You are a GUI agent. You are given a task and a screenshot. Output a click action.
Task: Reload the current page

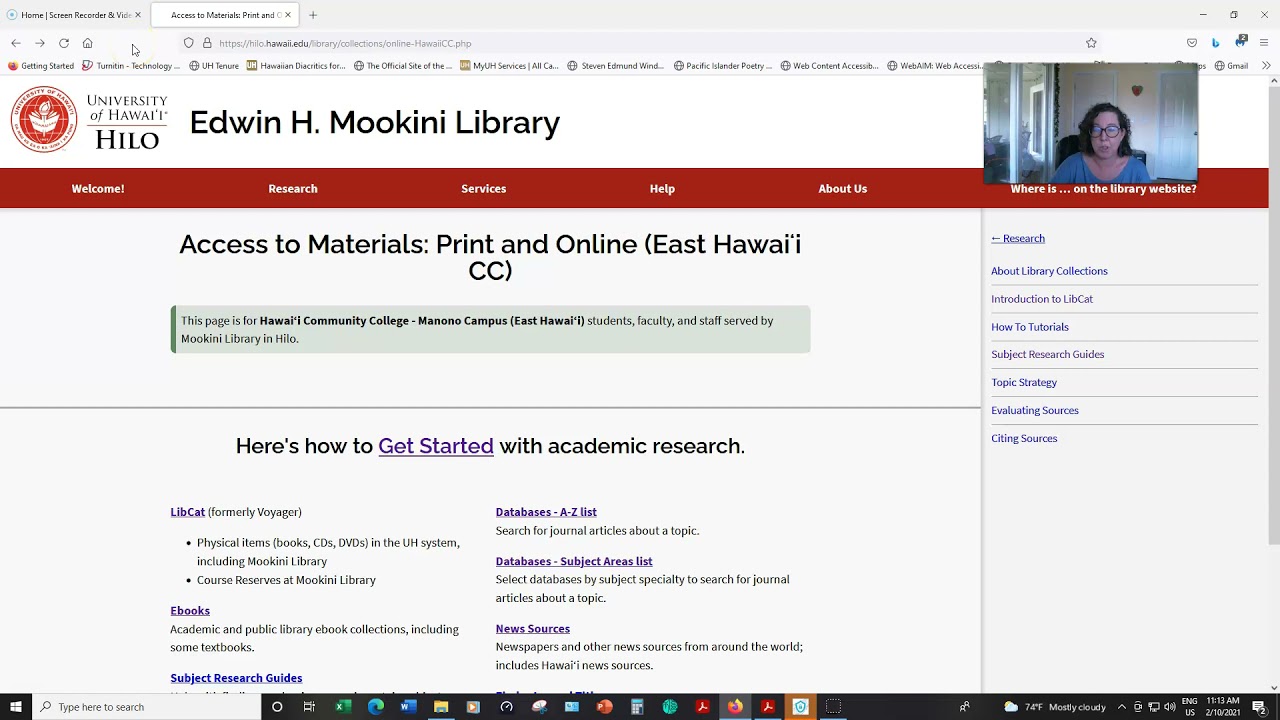(x=64, y=43)
